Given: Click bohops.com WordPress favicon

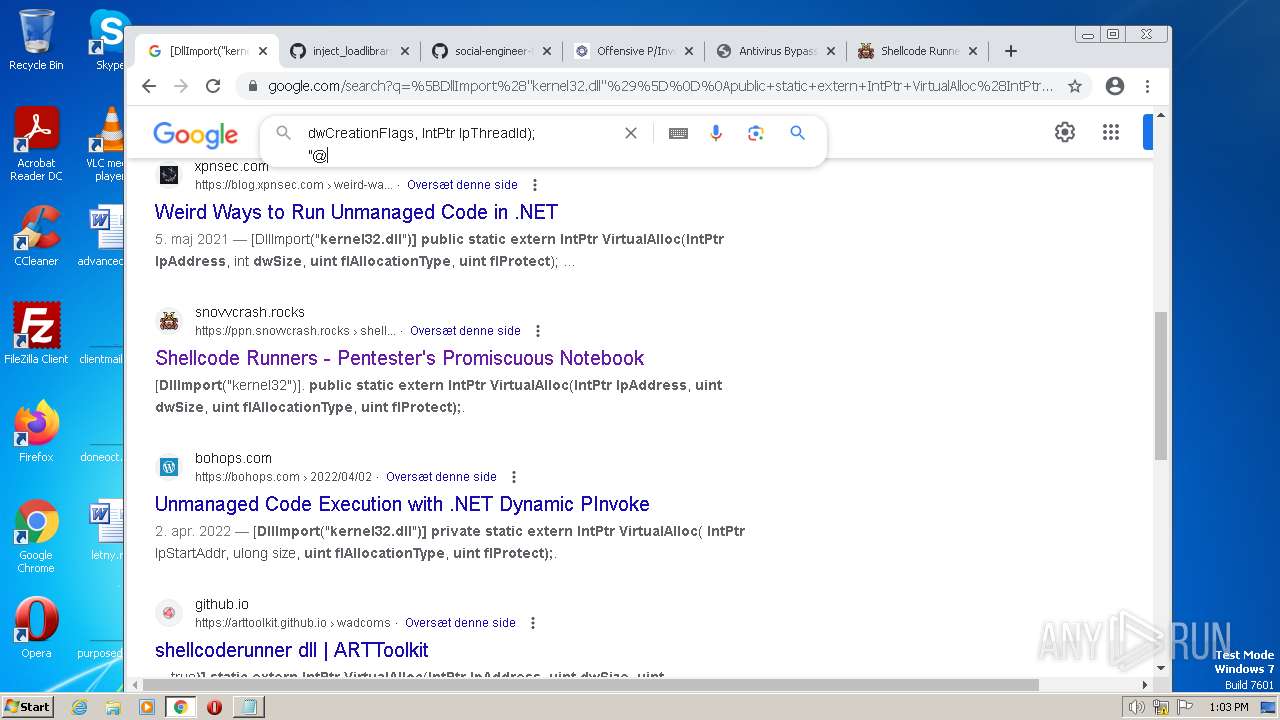Looking at the screenshot, I should pos(169,467).
